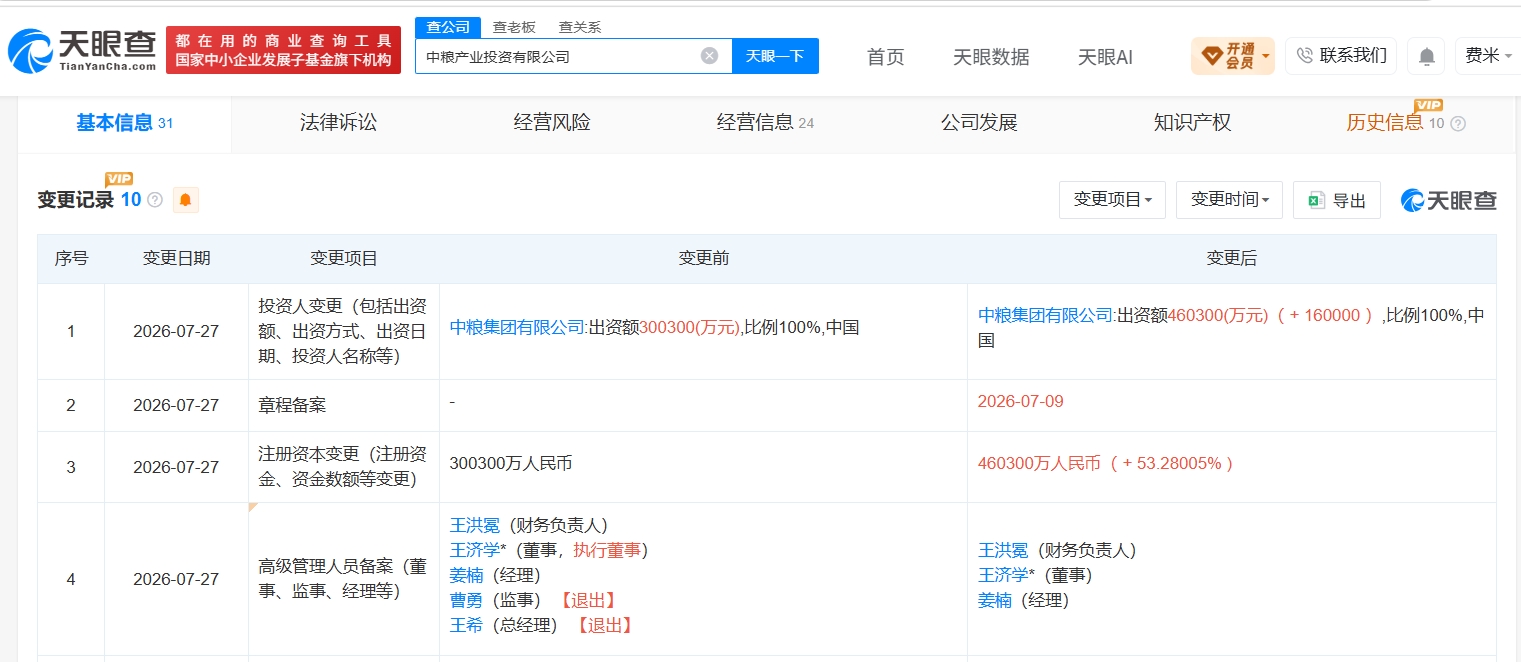Switch to the 经营风险 tab
The width and height of the screenshot is (1521, 662).
click(x=552, y=123)
